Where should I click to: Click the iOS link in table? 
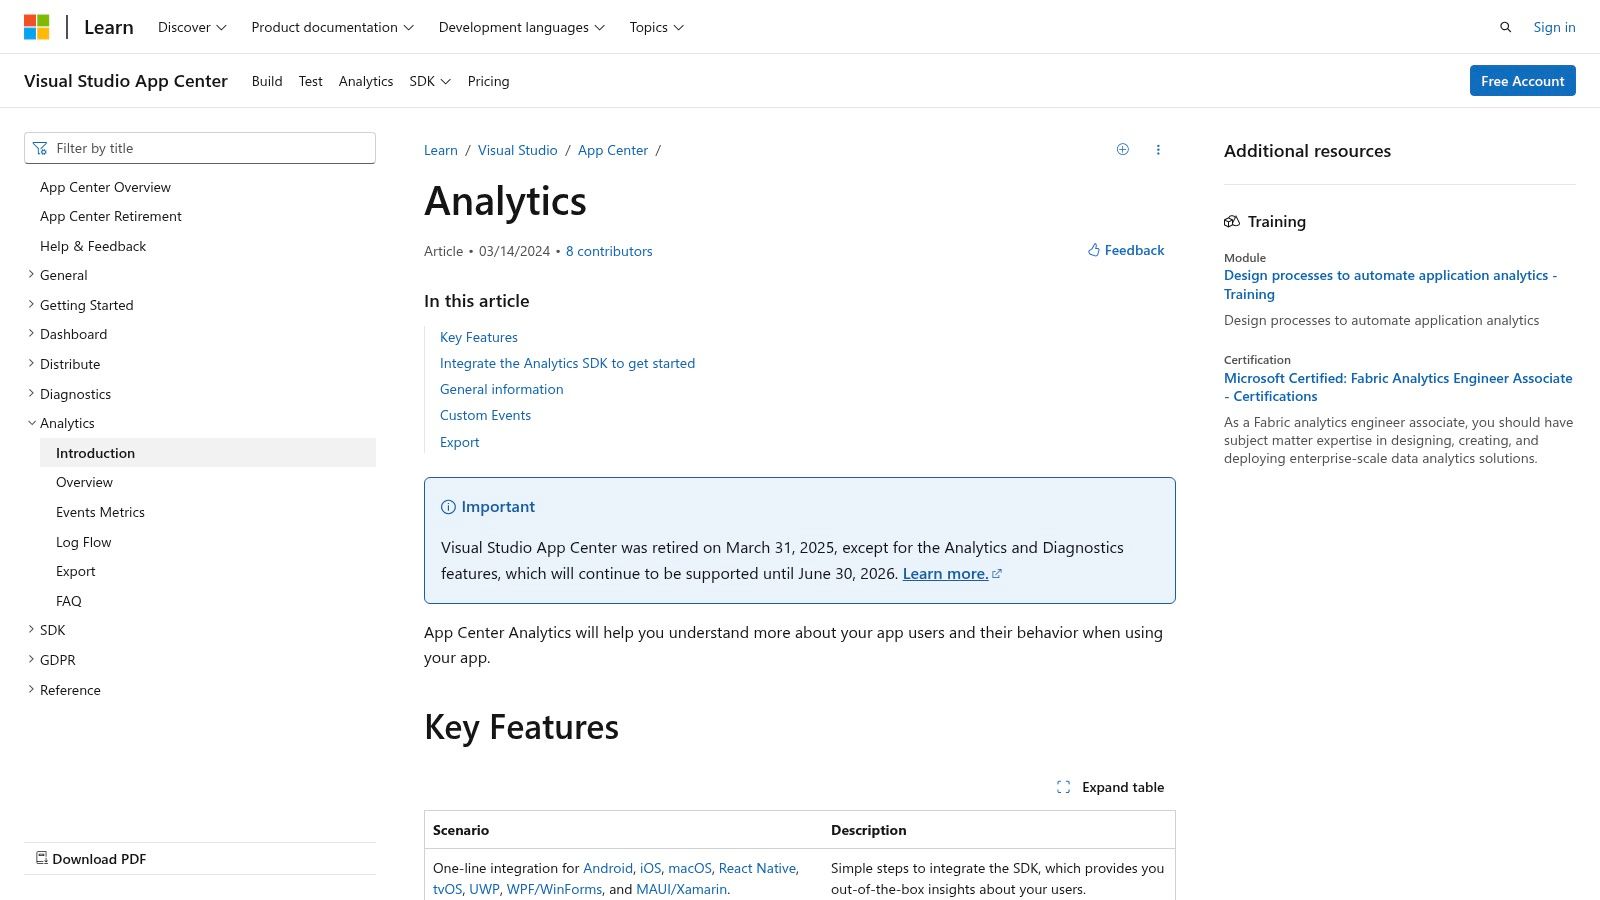point(650,868)
